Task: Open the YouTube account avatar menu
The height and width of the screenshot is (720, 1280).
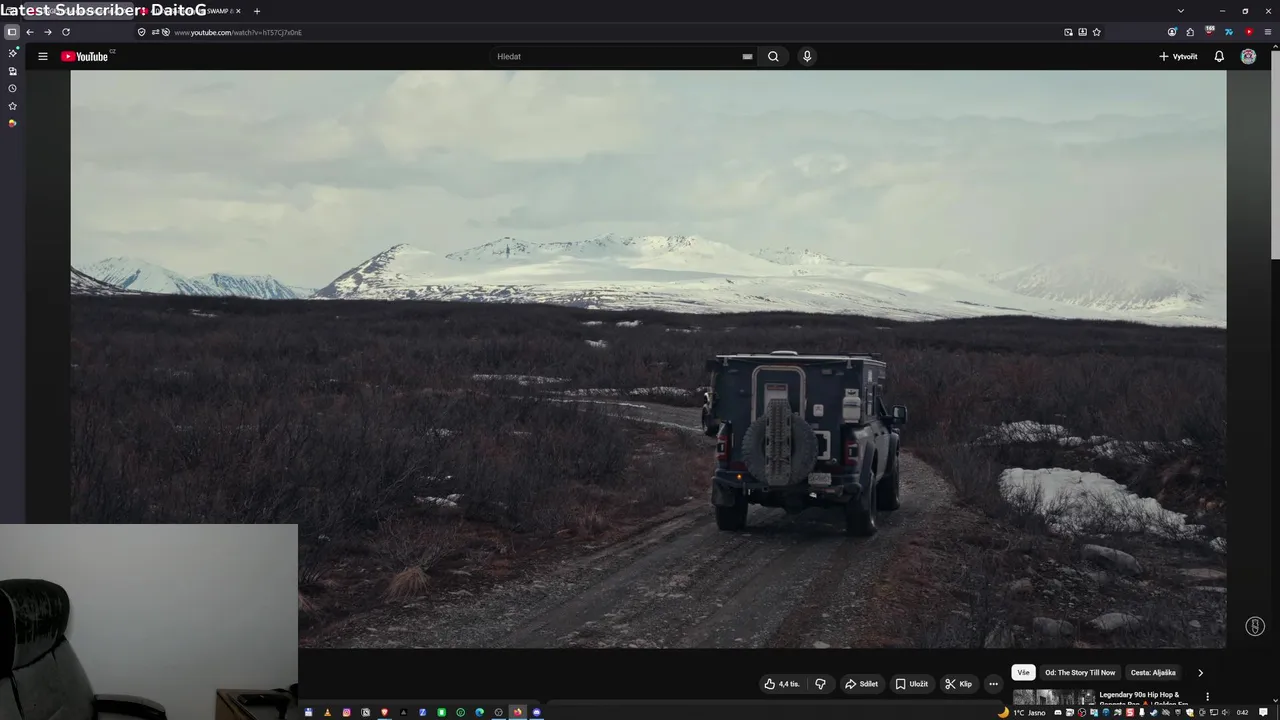Action: pos(1248,56)
